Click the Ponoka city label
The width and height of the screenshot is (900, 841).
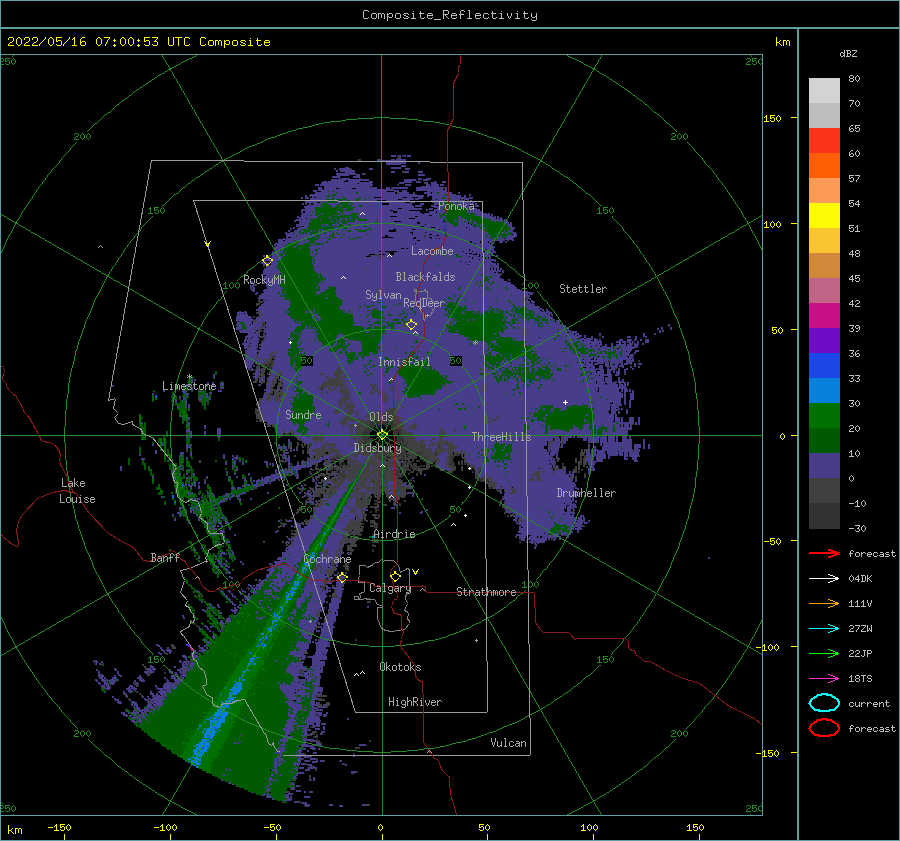(x=456, y=206)
